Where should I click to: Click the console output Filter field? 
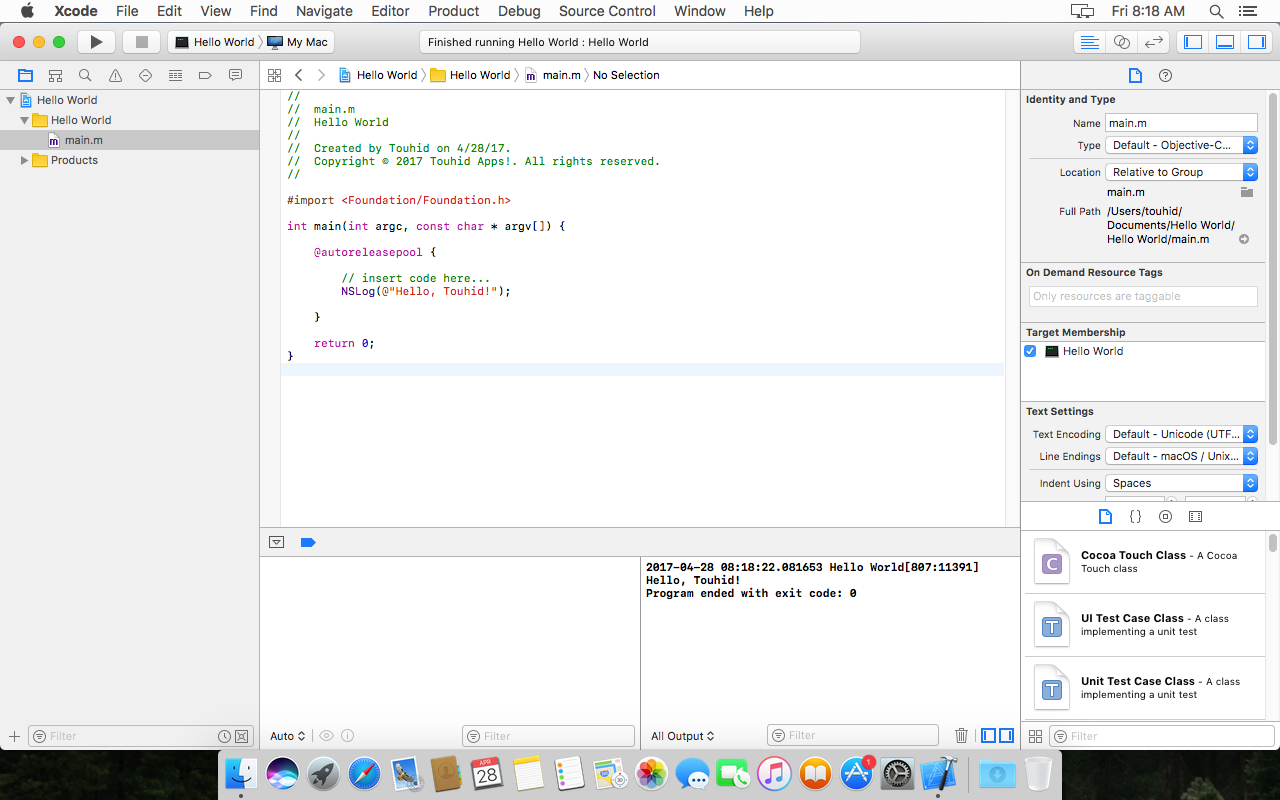click(x=852, y=736)
